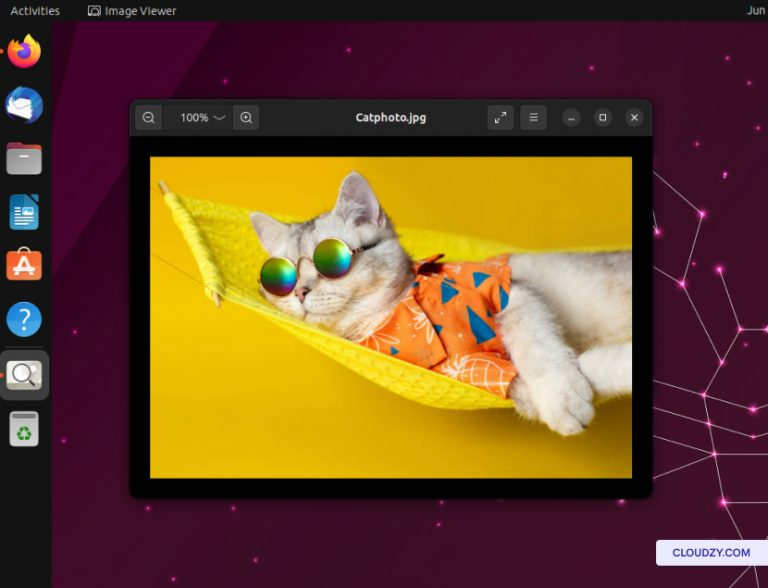
Task: Close the Catphoto.jpg window
Action: pyautogui.click(x=634, y=118)
